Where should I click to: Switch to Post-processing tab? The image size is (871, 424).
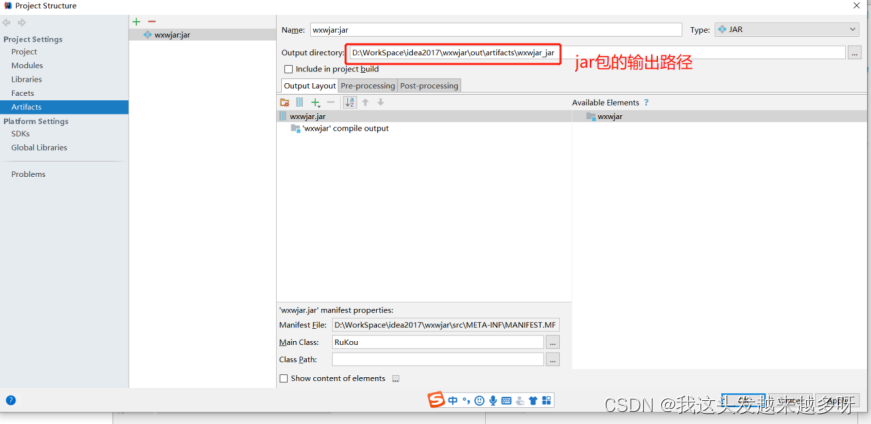[429, 86]
